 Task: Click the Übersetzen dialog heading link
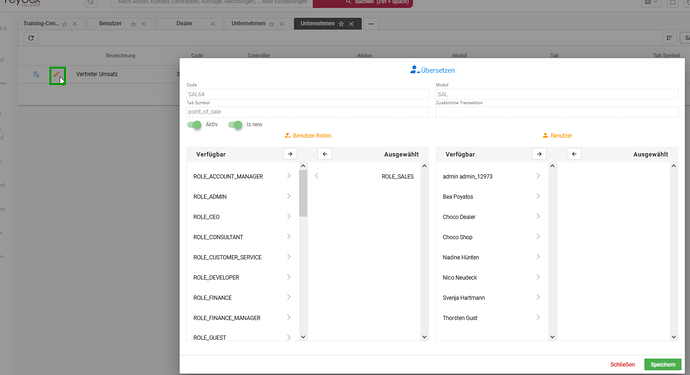pyautogui.click(x=433, y=70)
